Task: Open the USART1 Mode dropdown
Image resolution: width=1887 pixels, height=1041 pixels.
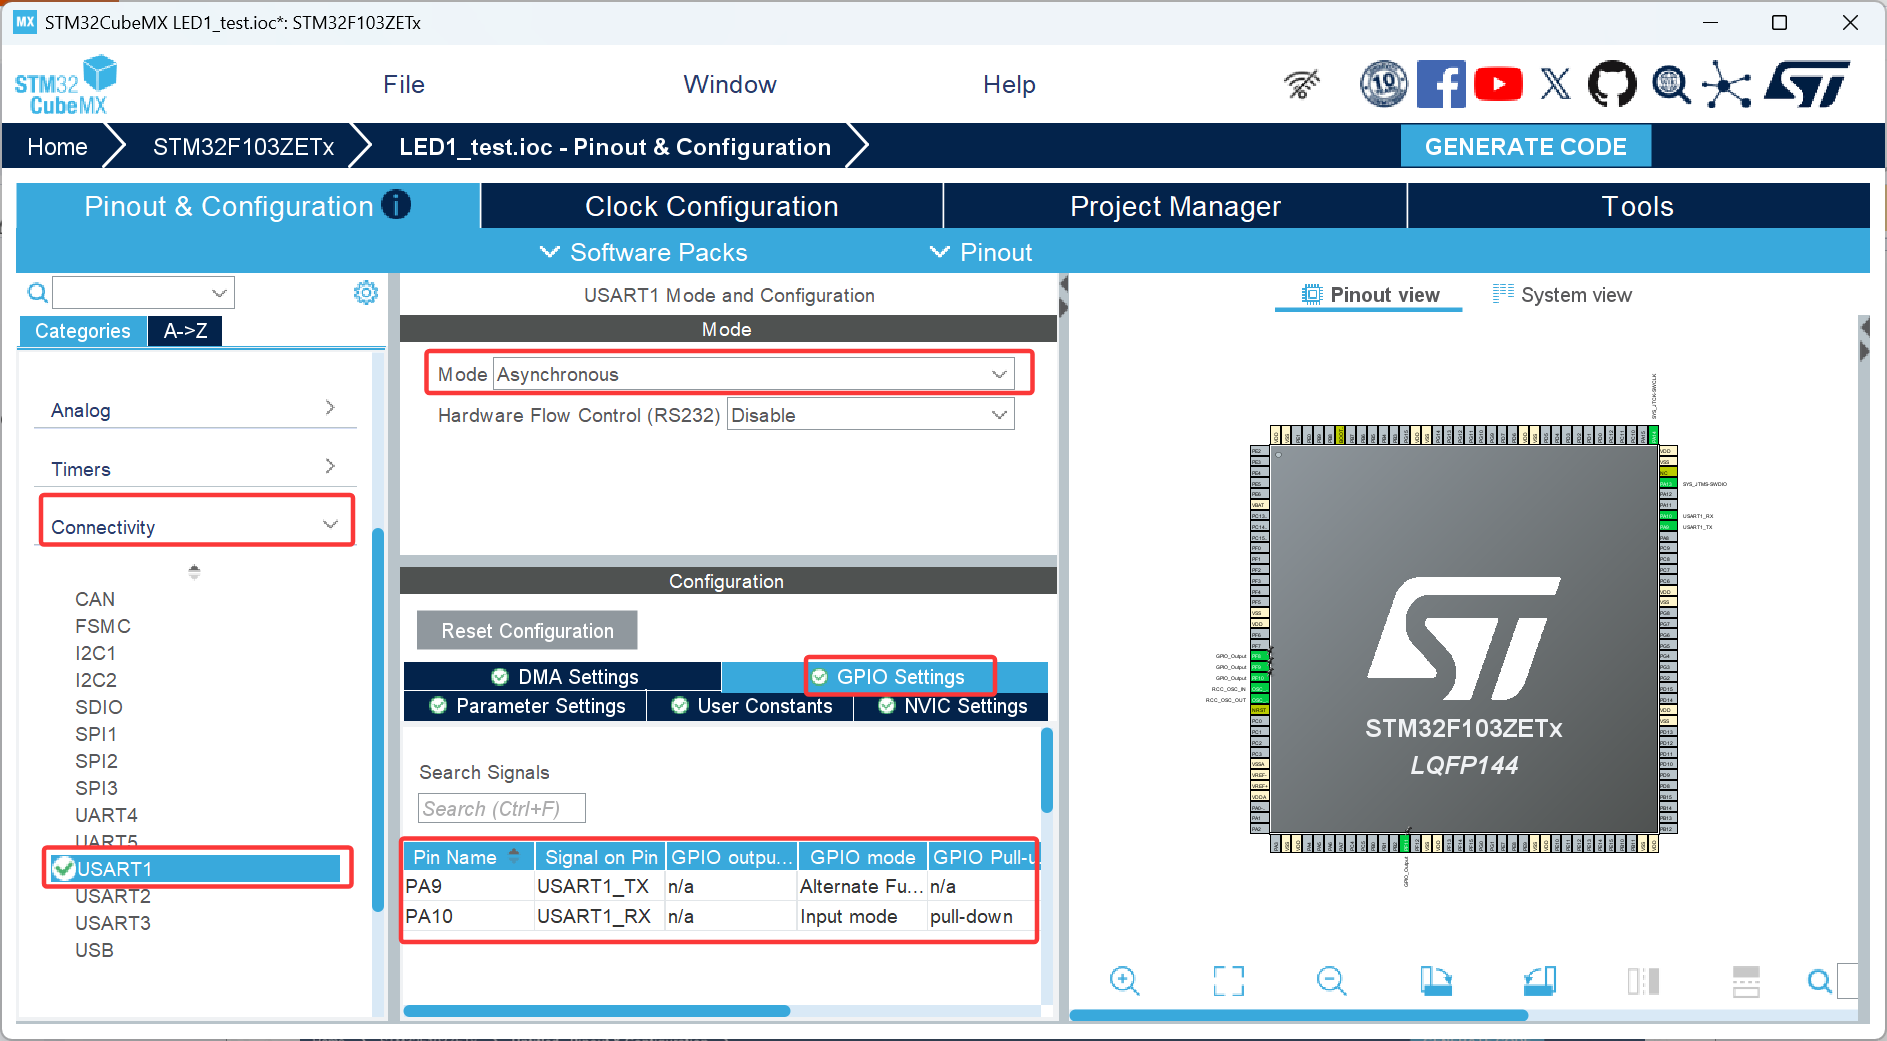Action: pyautogui.click(x=754, y=374)
